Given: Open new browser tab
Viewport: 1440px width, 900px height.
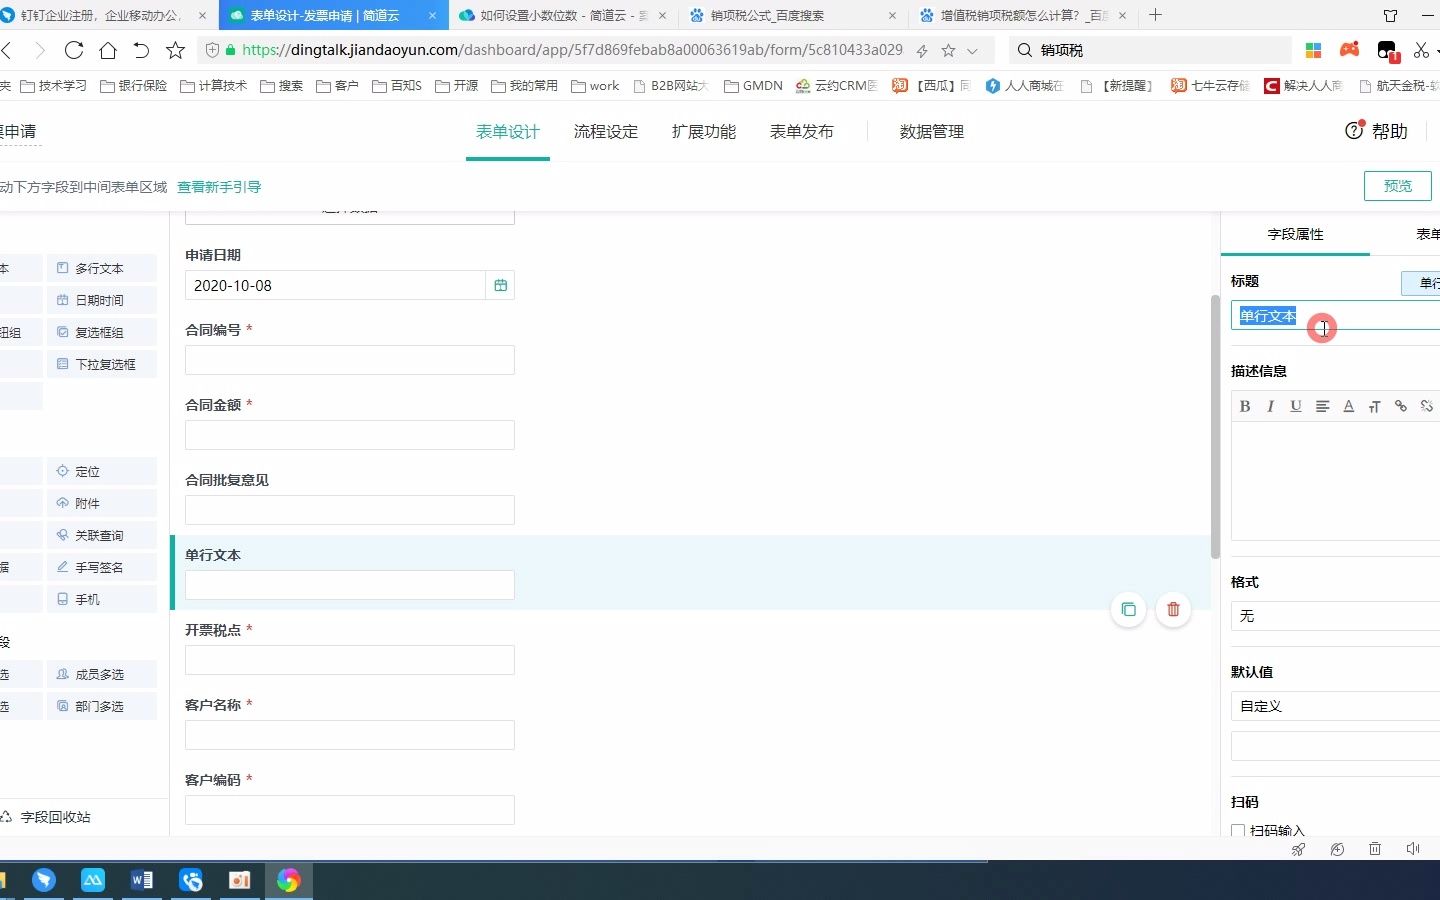Looking at the screenshot, I should pos(1156,15).
